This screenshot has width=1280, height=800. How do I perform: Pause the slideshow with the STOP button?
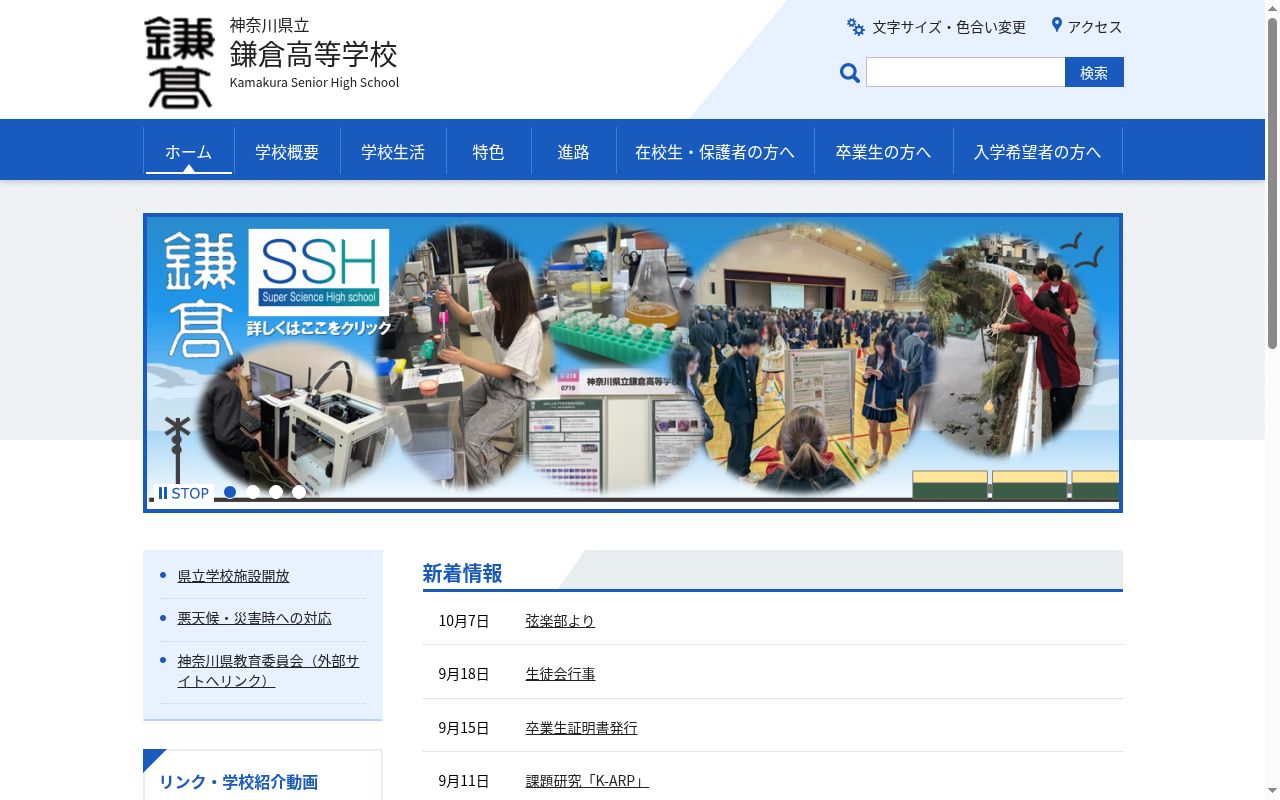click(x=183, y=493)
